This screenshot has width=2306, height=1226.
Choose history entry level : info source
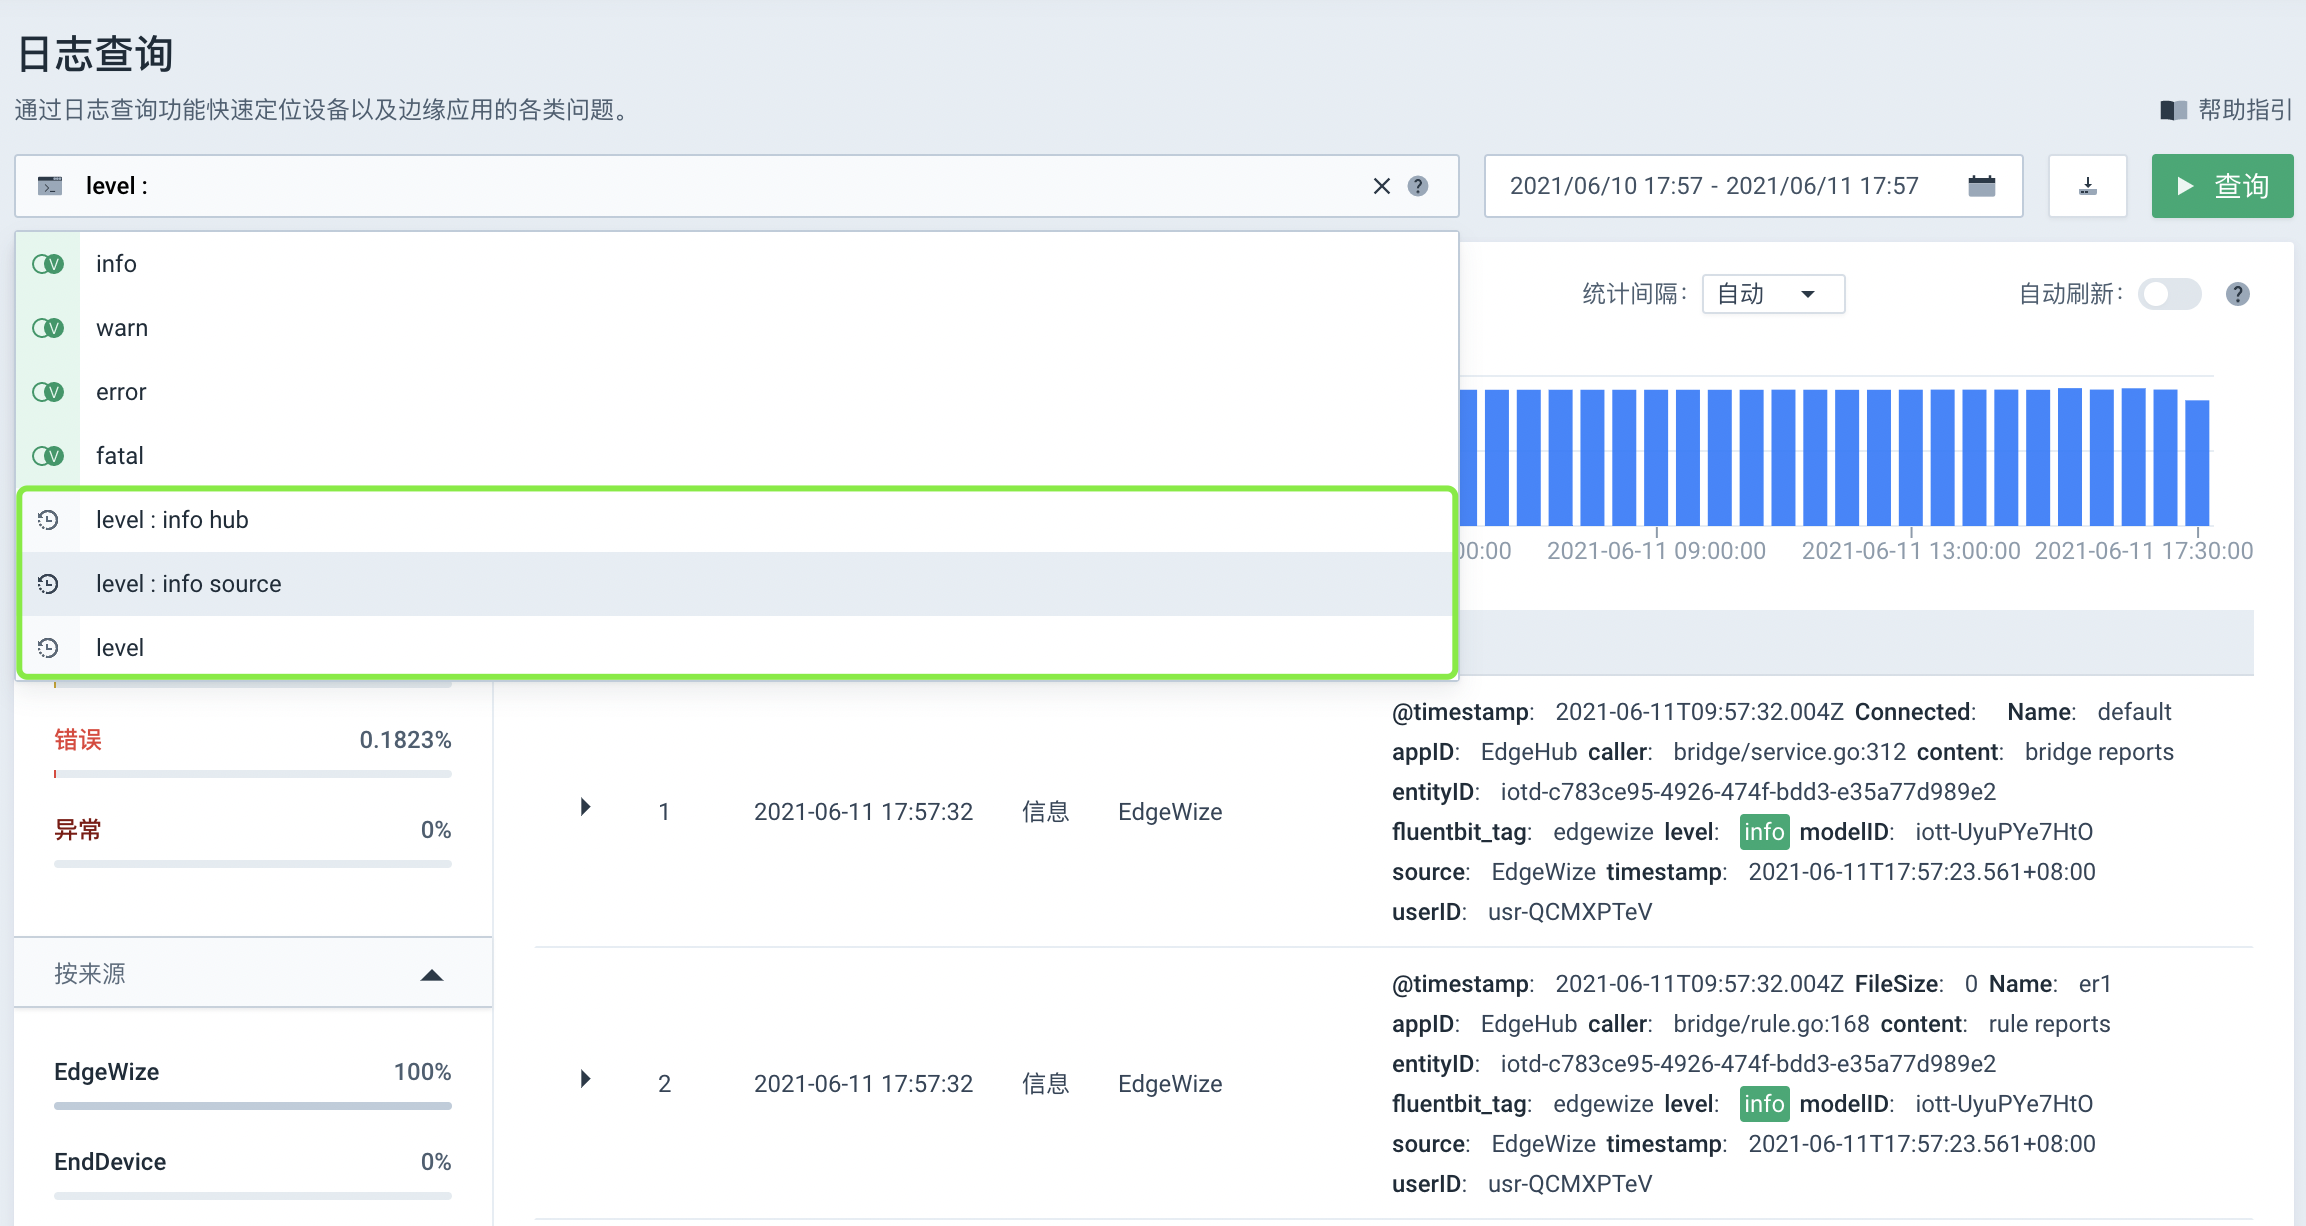point(737,584)
